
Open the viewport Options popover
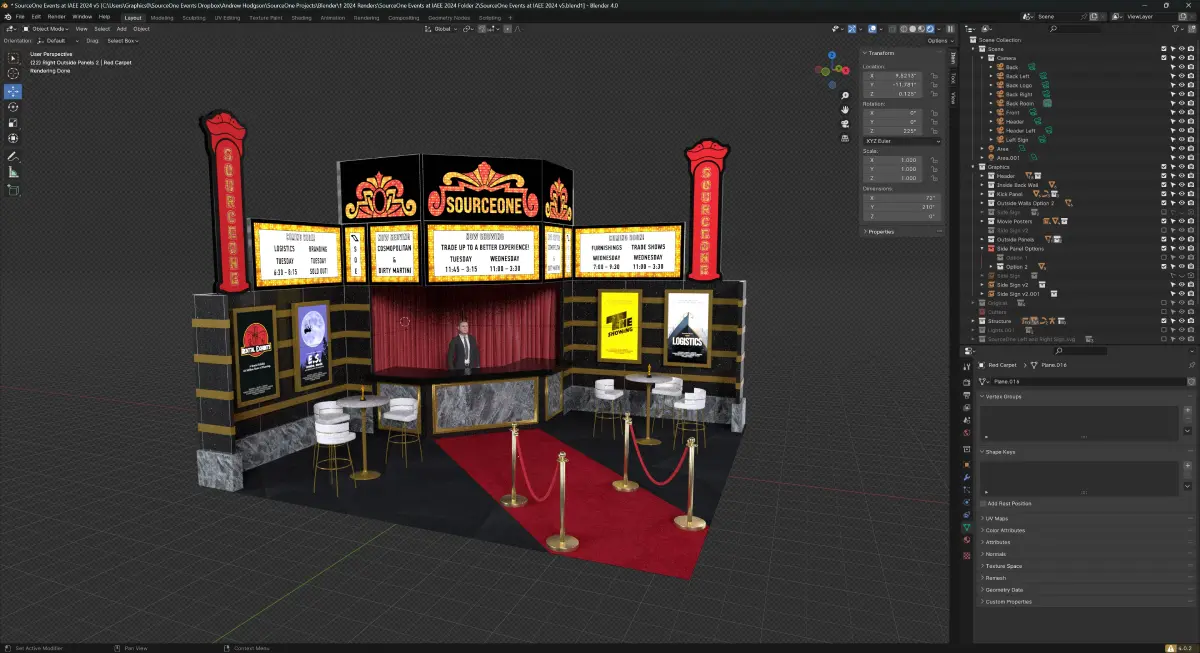[939, 41]
